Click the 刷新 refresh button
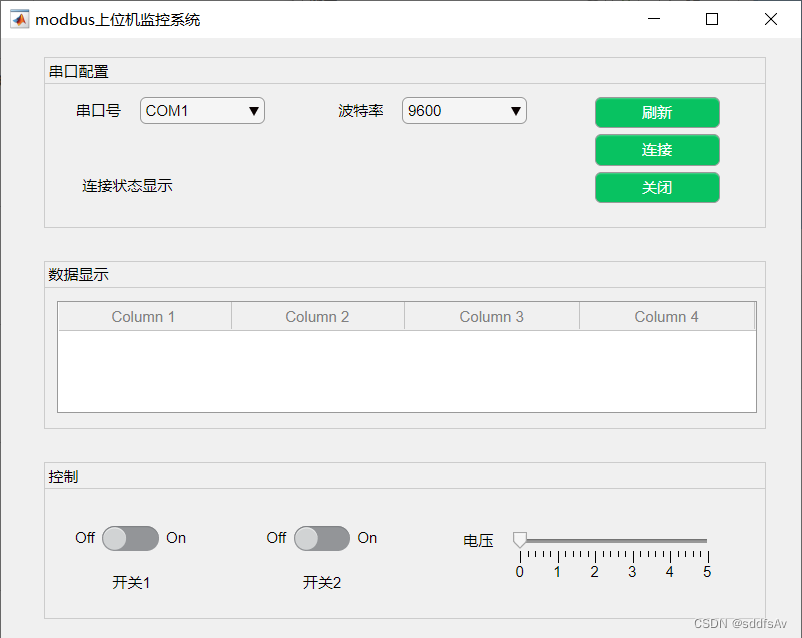Viewport: 802px width, 638px height. pos(657,112)
